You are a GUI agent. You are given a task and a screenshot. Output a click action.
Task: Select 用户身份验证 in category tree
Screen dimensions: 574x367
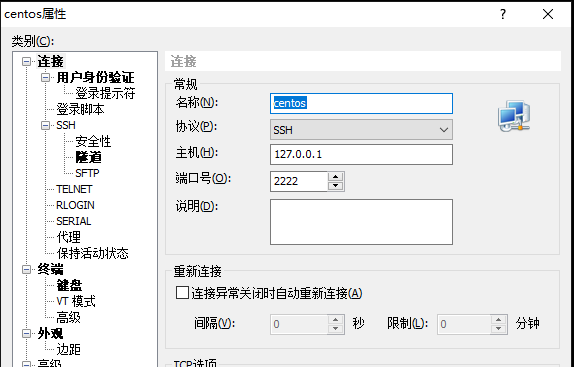click(96, 77)
